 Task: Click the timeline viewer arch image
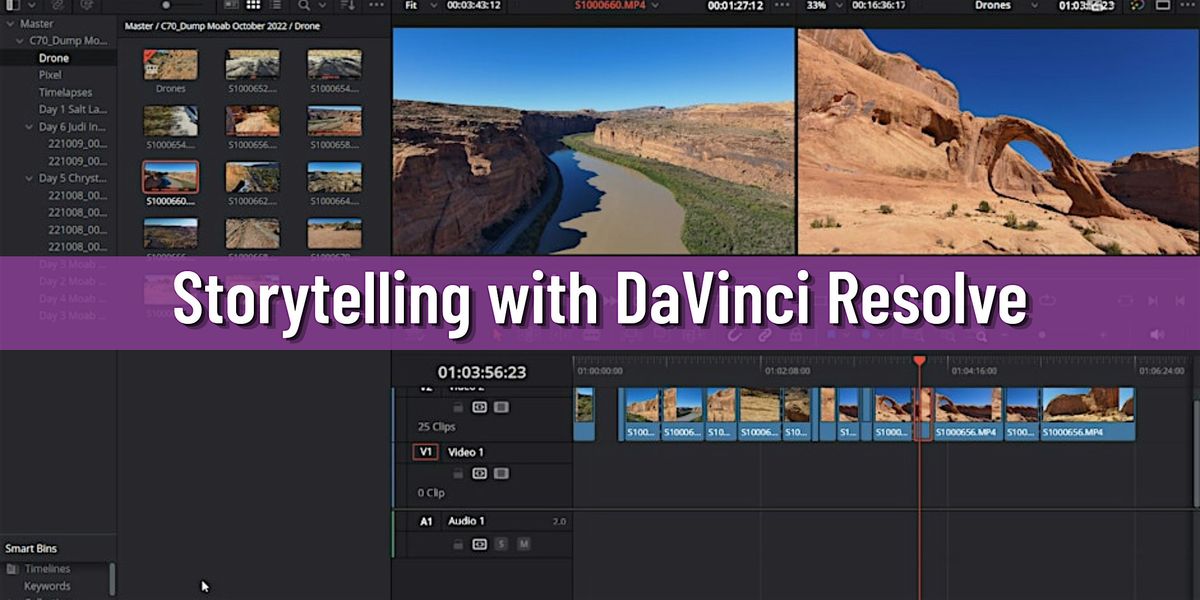click(x=998, y=141)
